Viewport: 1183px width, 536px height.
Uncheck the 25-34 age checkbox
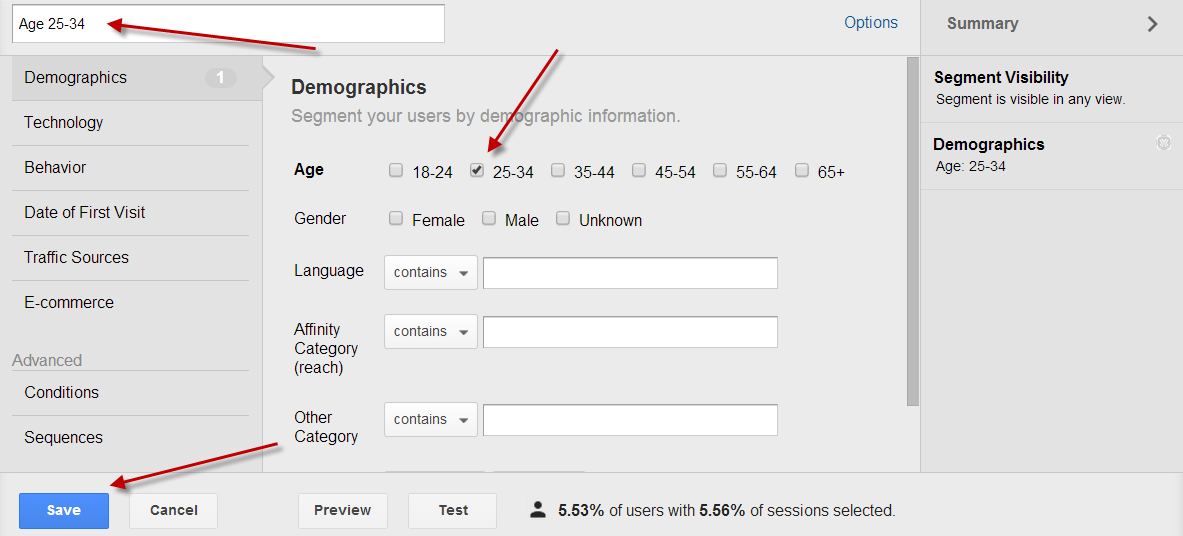[477, 171]
